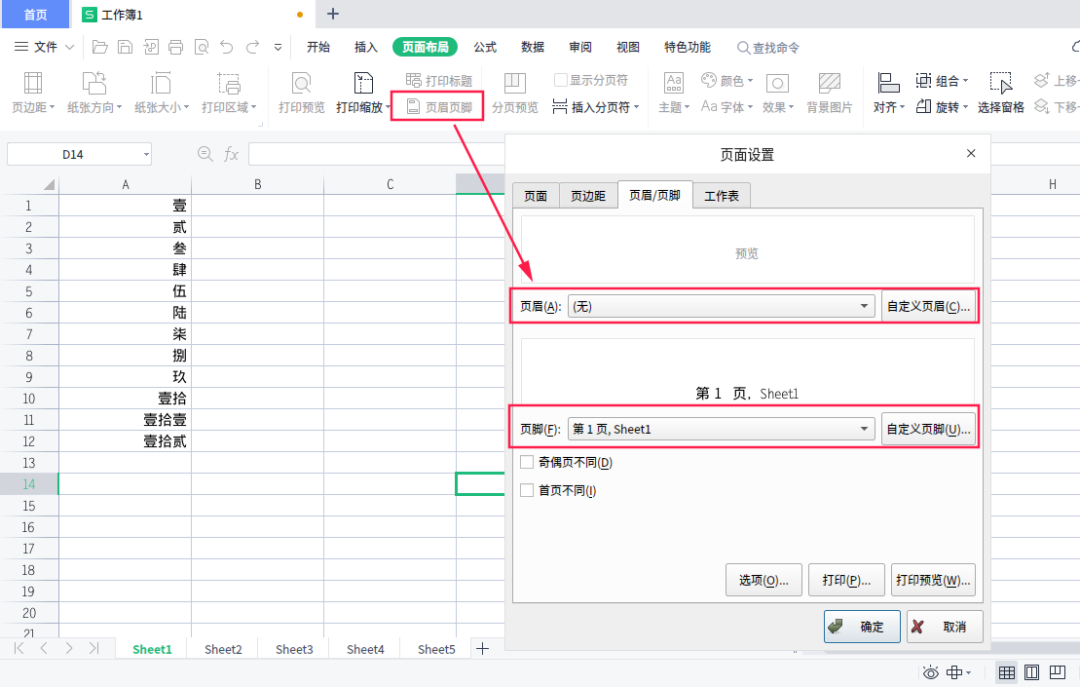Select cell A10 containing 壹拾

click(x=125, y=398)
